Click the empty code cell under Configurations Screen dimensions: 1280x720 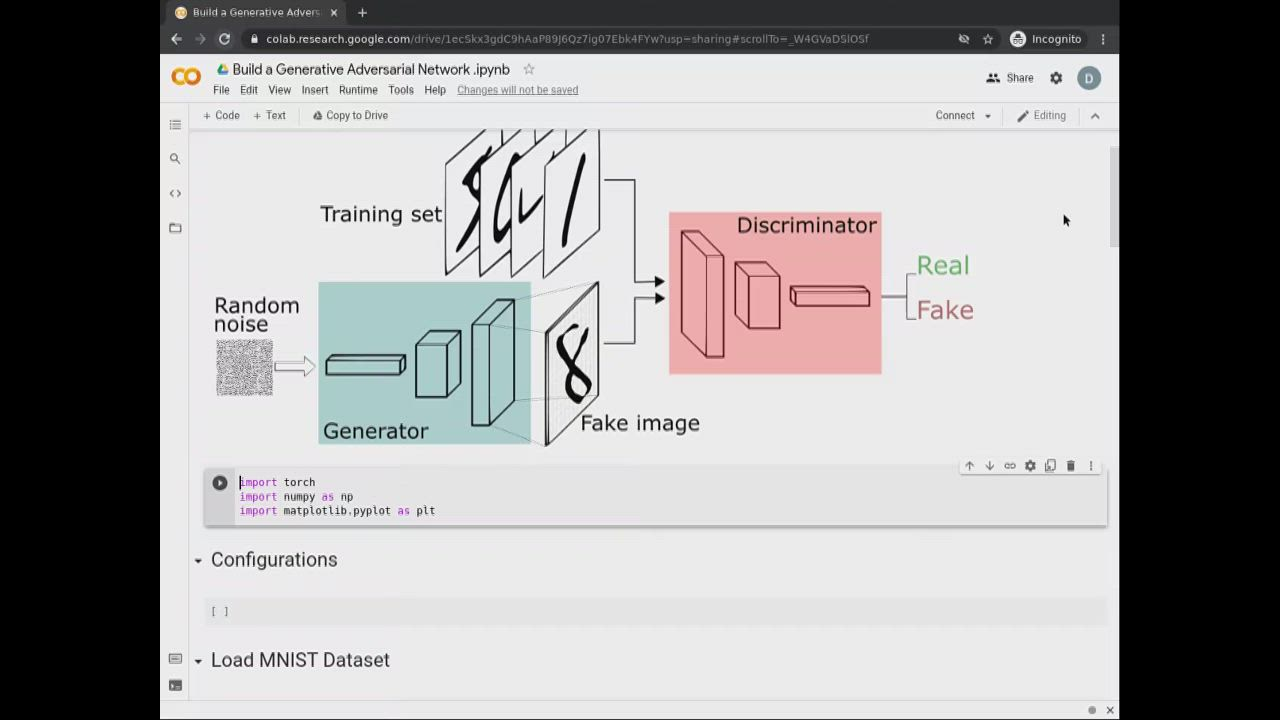(655, 612)
